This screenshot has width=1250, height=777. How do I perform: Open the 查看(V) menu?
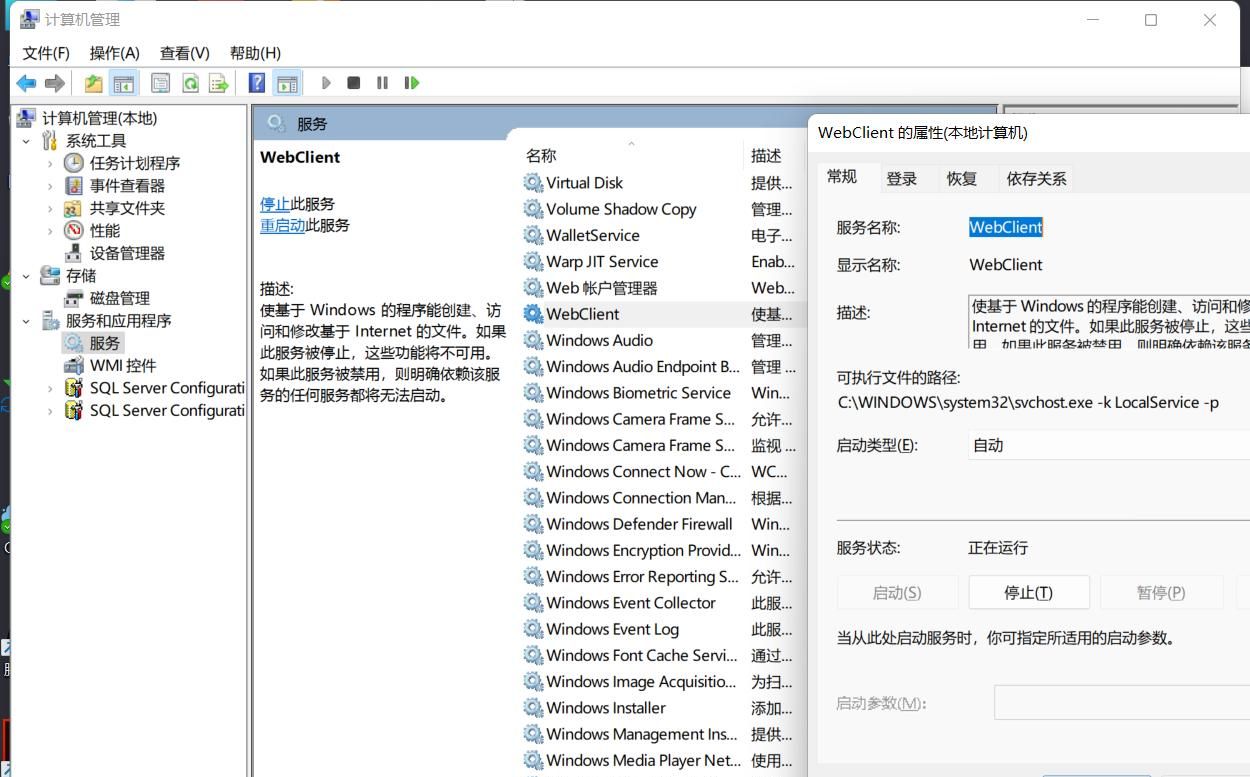(x=183, y=52)
